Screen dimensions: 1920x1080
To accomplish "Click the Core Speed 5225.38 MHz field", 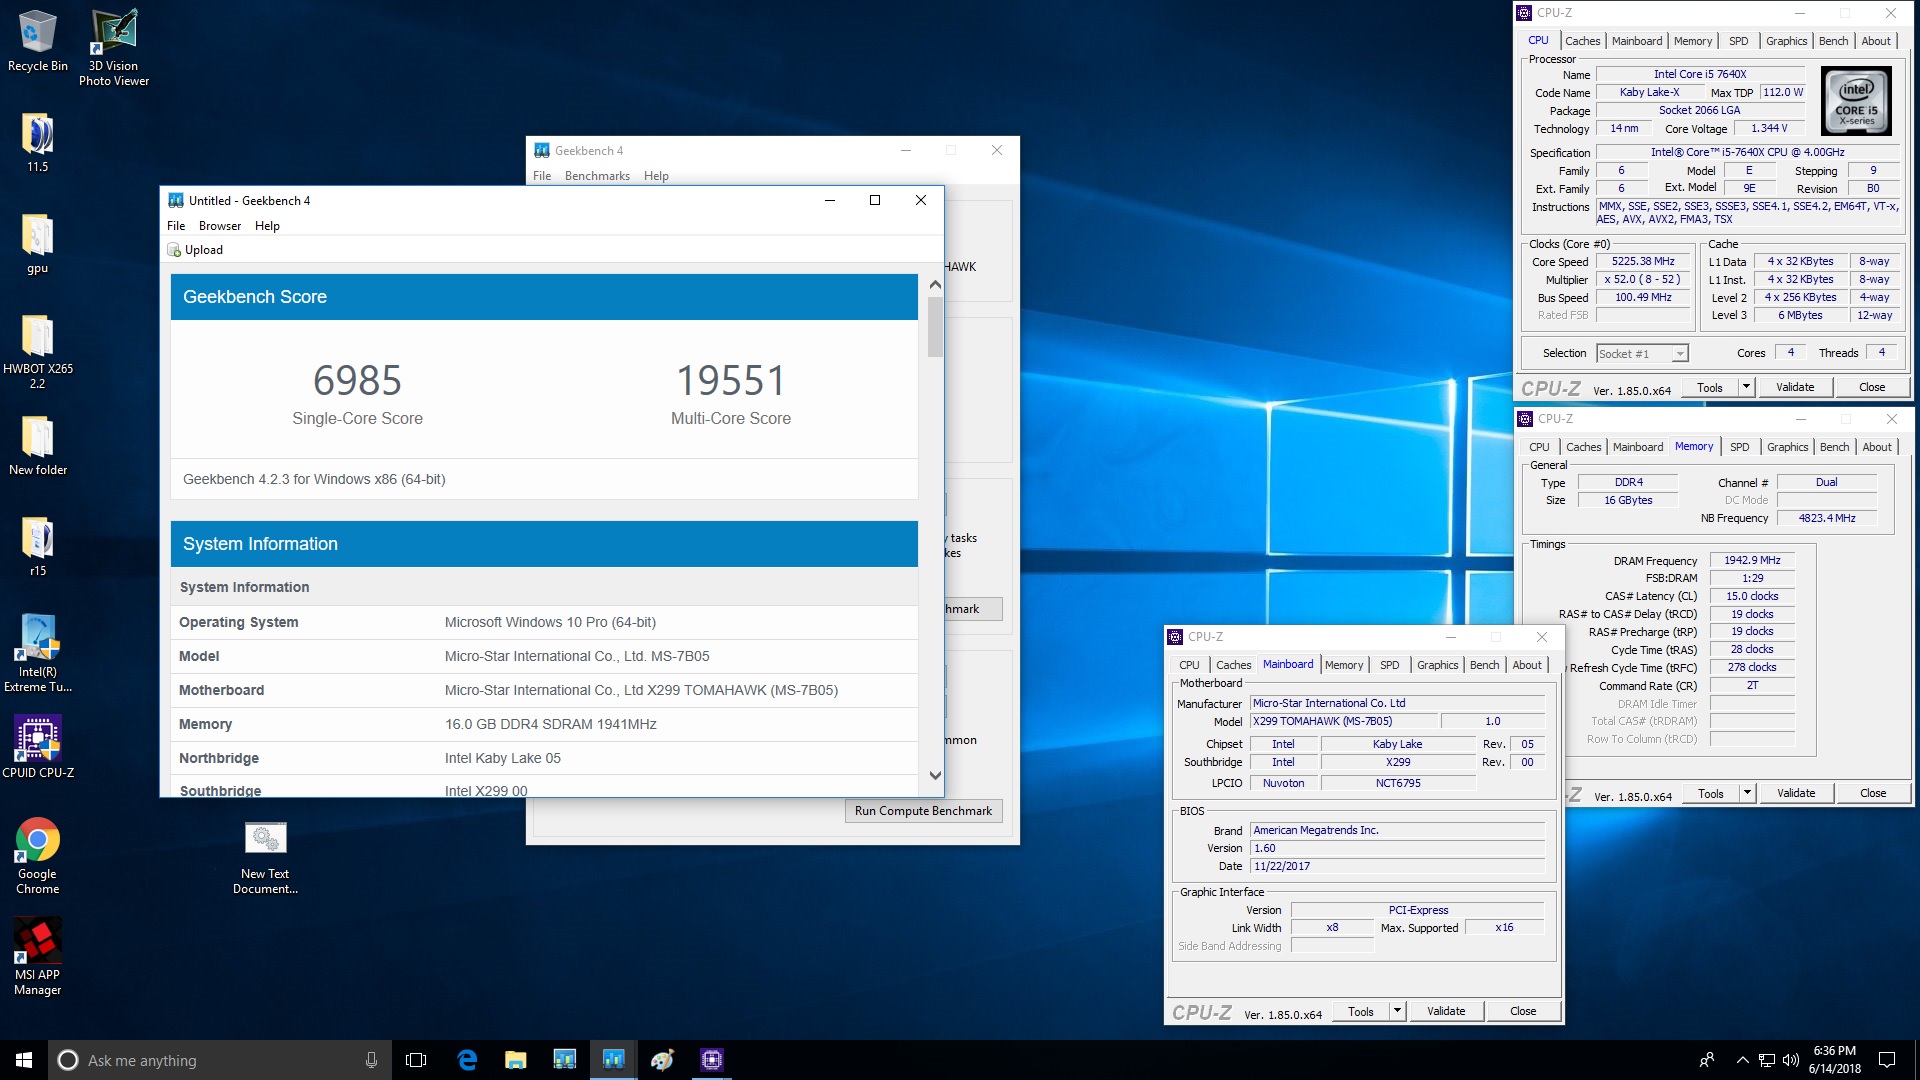I will tap(1643, 262).
